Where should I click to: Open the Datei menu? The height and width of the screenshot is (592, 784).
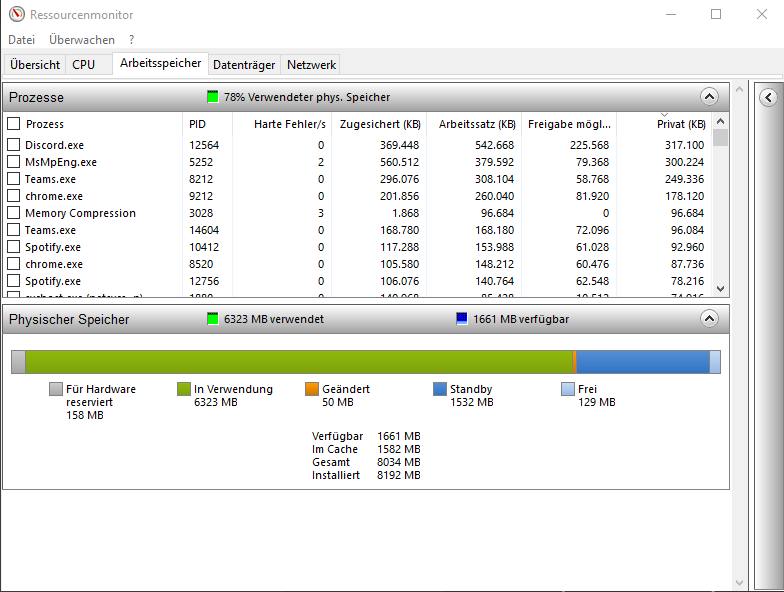[x=22, y=40]
